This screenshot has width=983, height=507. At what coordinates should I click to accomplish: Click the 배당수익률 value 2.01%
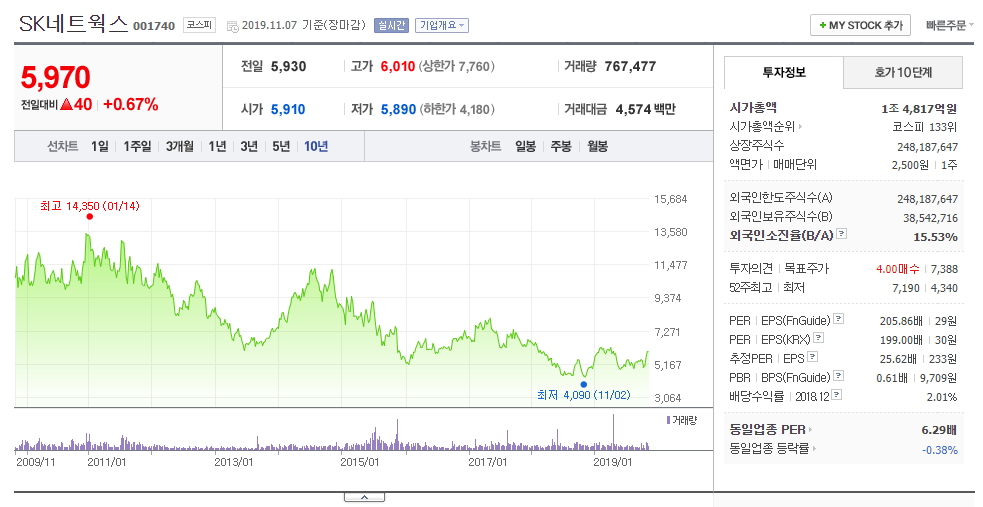[942, 397]
